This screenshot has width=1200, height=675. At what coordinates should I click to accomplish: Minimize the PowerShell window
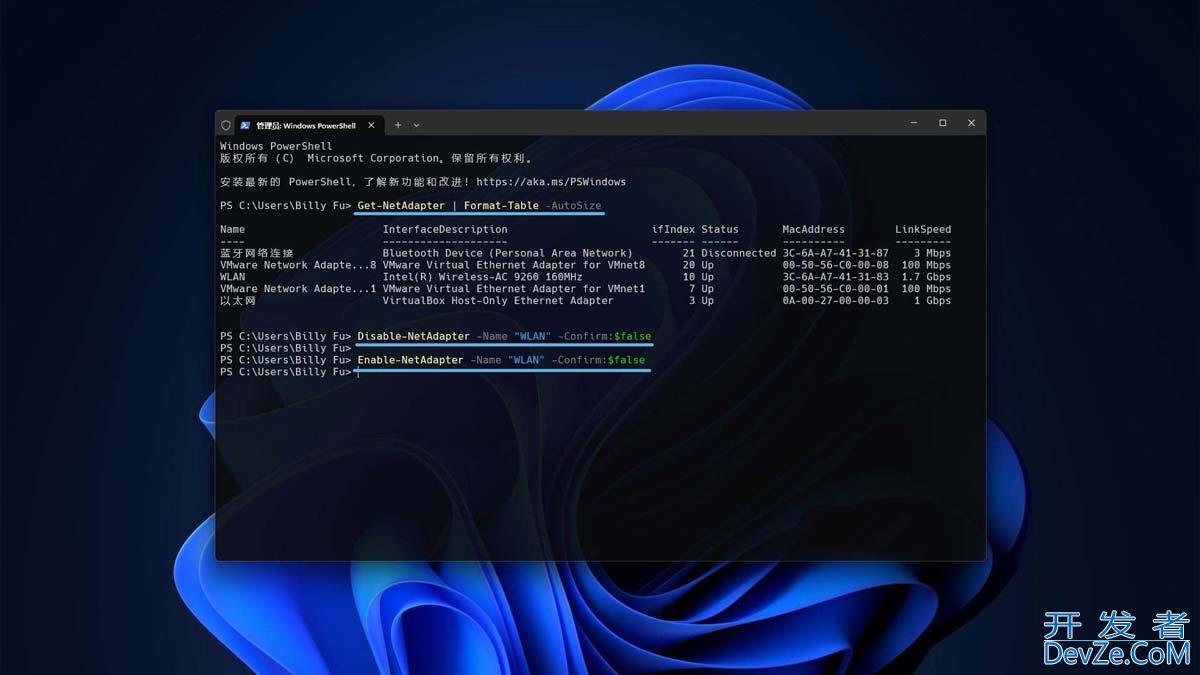tap(914, 123)
